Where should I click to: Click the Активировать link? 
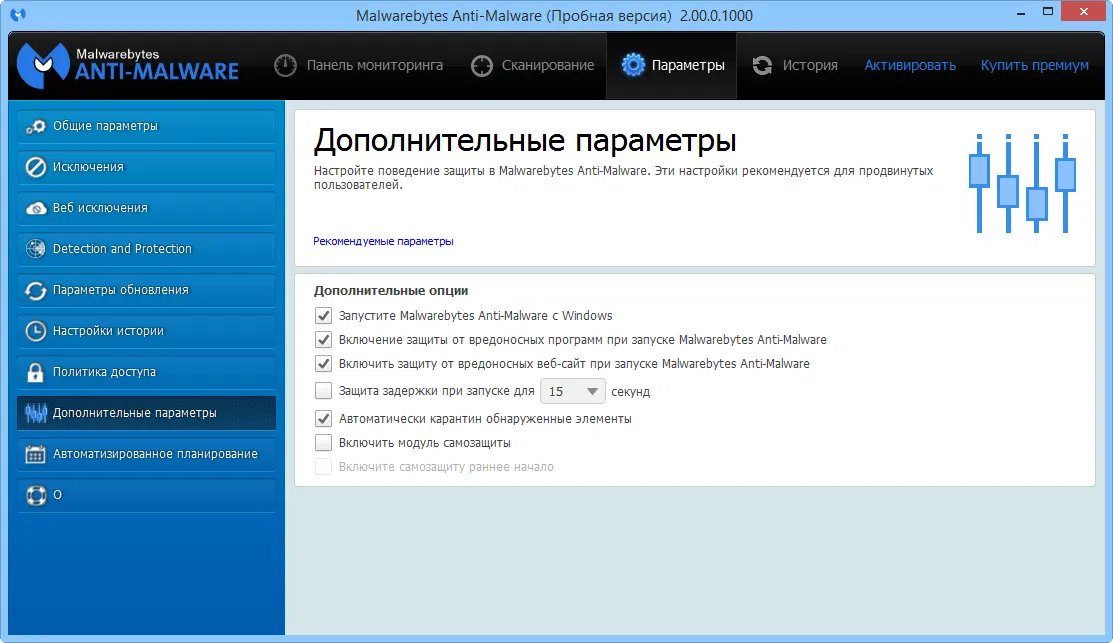pos(909,64)
